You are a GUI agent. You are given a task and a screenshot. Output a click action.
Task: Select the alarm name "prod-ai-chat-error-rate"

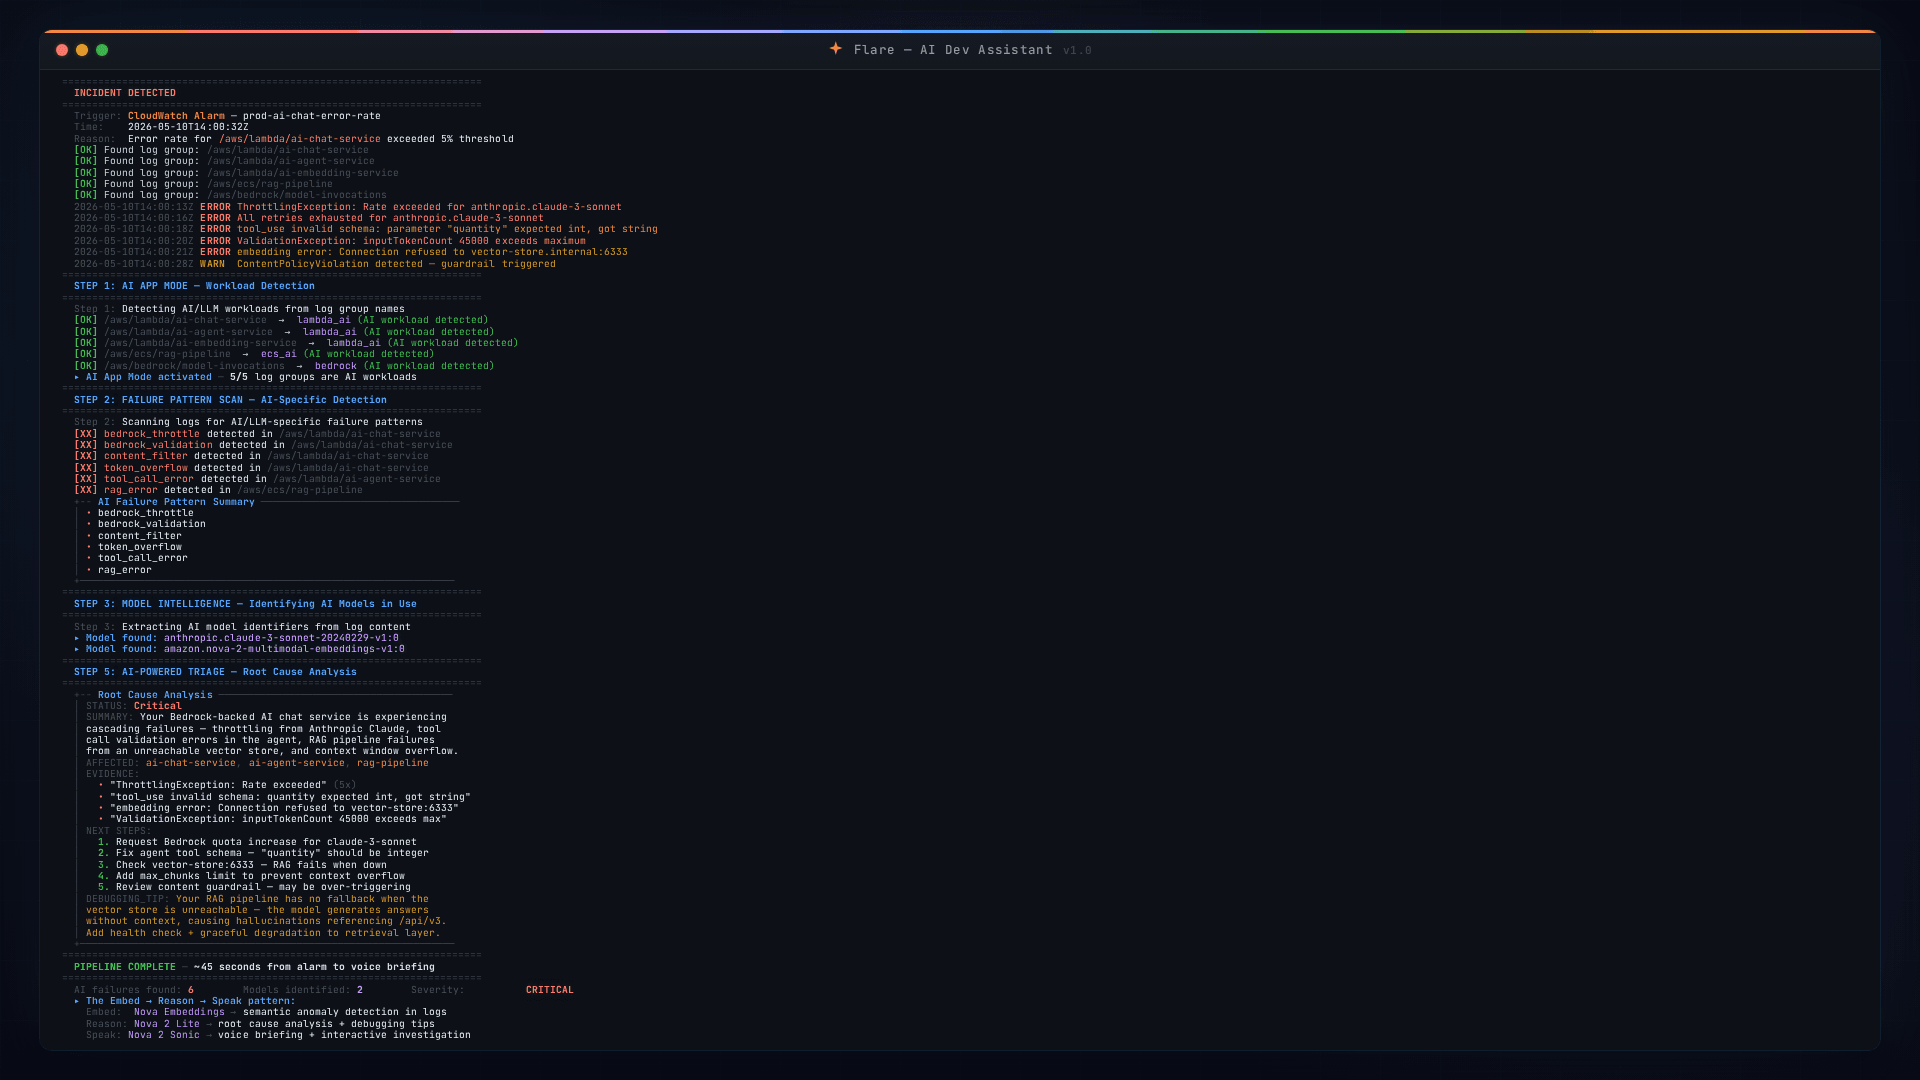[x=311, y=116]
